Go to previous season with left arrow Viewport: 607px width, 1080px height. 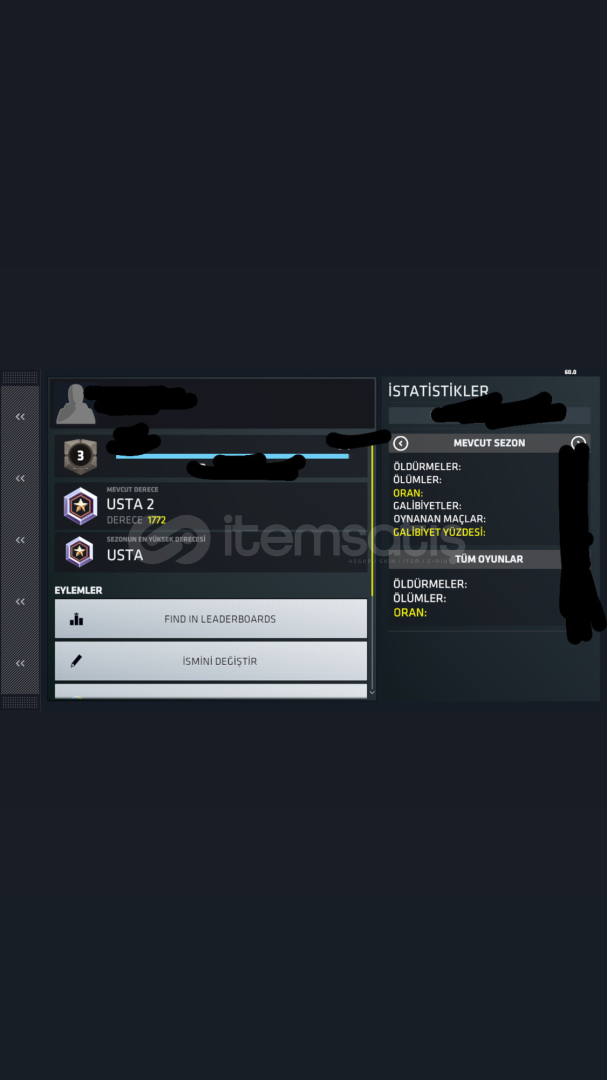(401, 444)
